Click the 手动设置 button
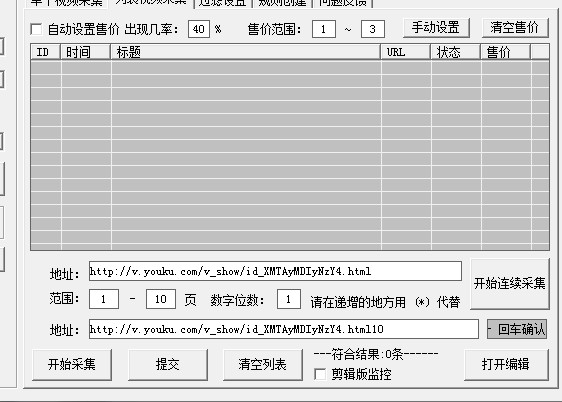The image size is (562, 402). (436, 28)
